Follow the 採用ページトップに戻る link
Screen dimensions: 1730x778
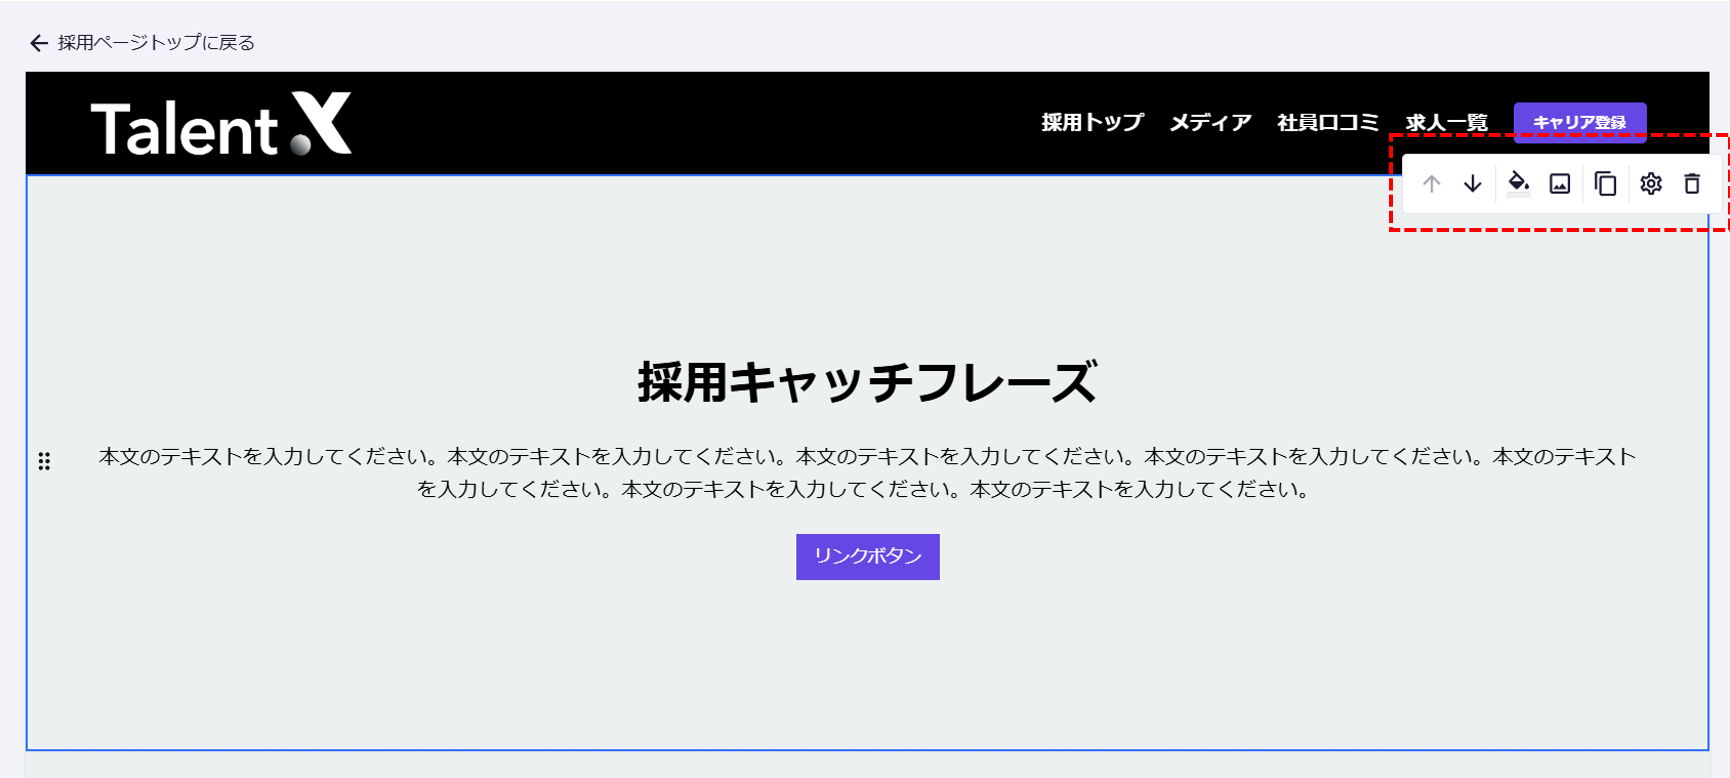156,43
